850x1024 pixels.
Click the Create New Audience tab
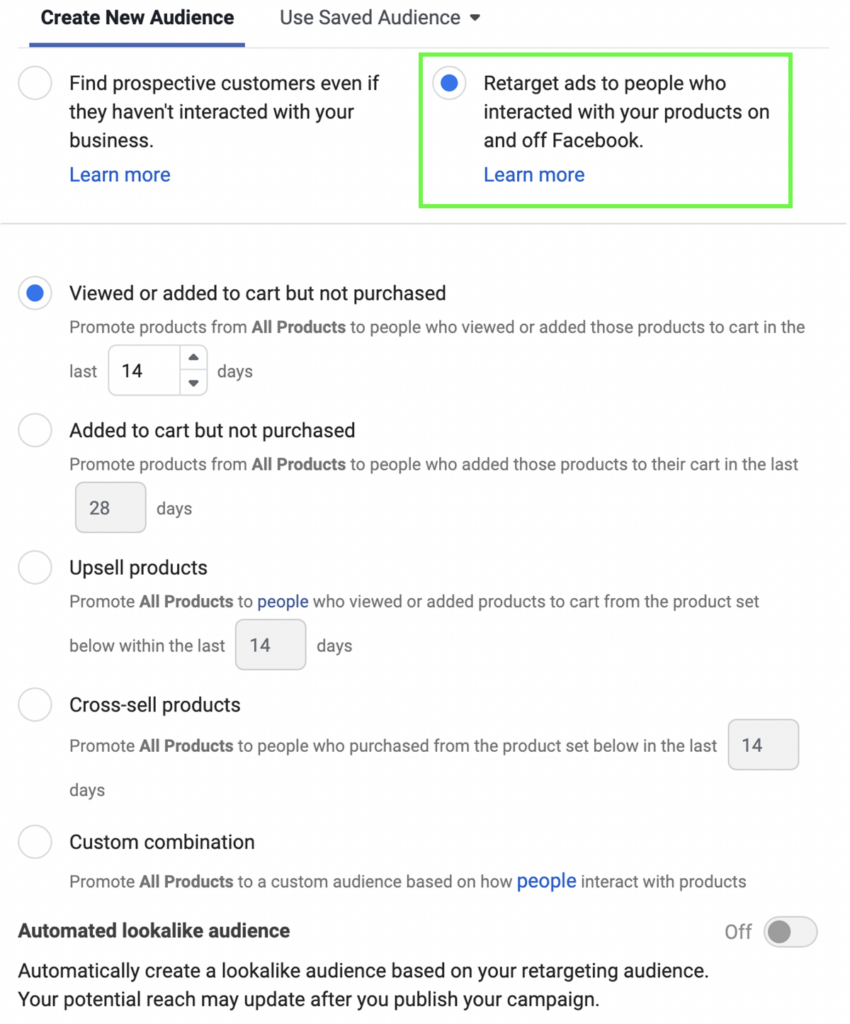[136, 17]
